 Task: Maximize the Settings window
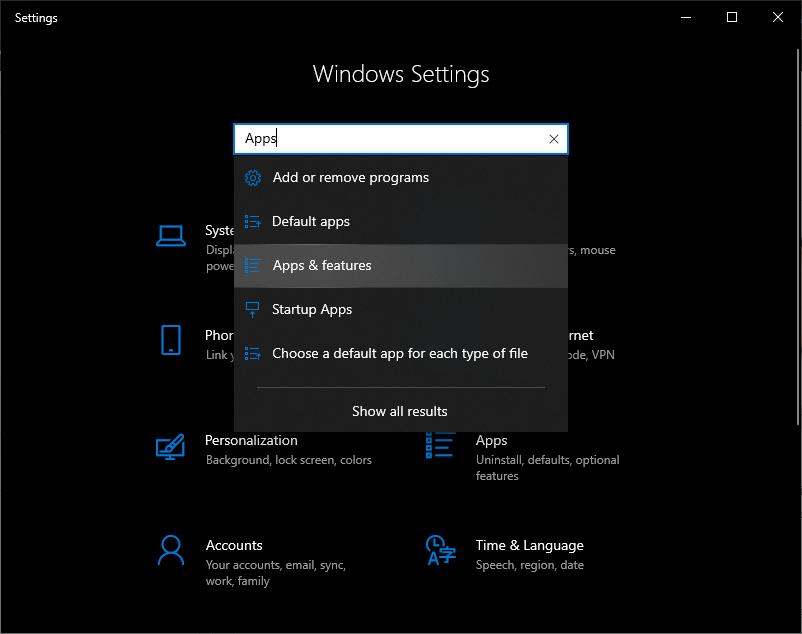point(732,17)
